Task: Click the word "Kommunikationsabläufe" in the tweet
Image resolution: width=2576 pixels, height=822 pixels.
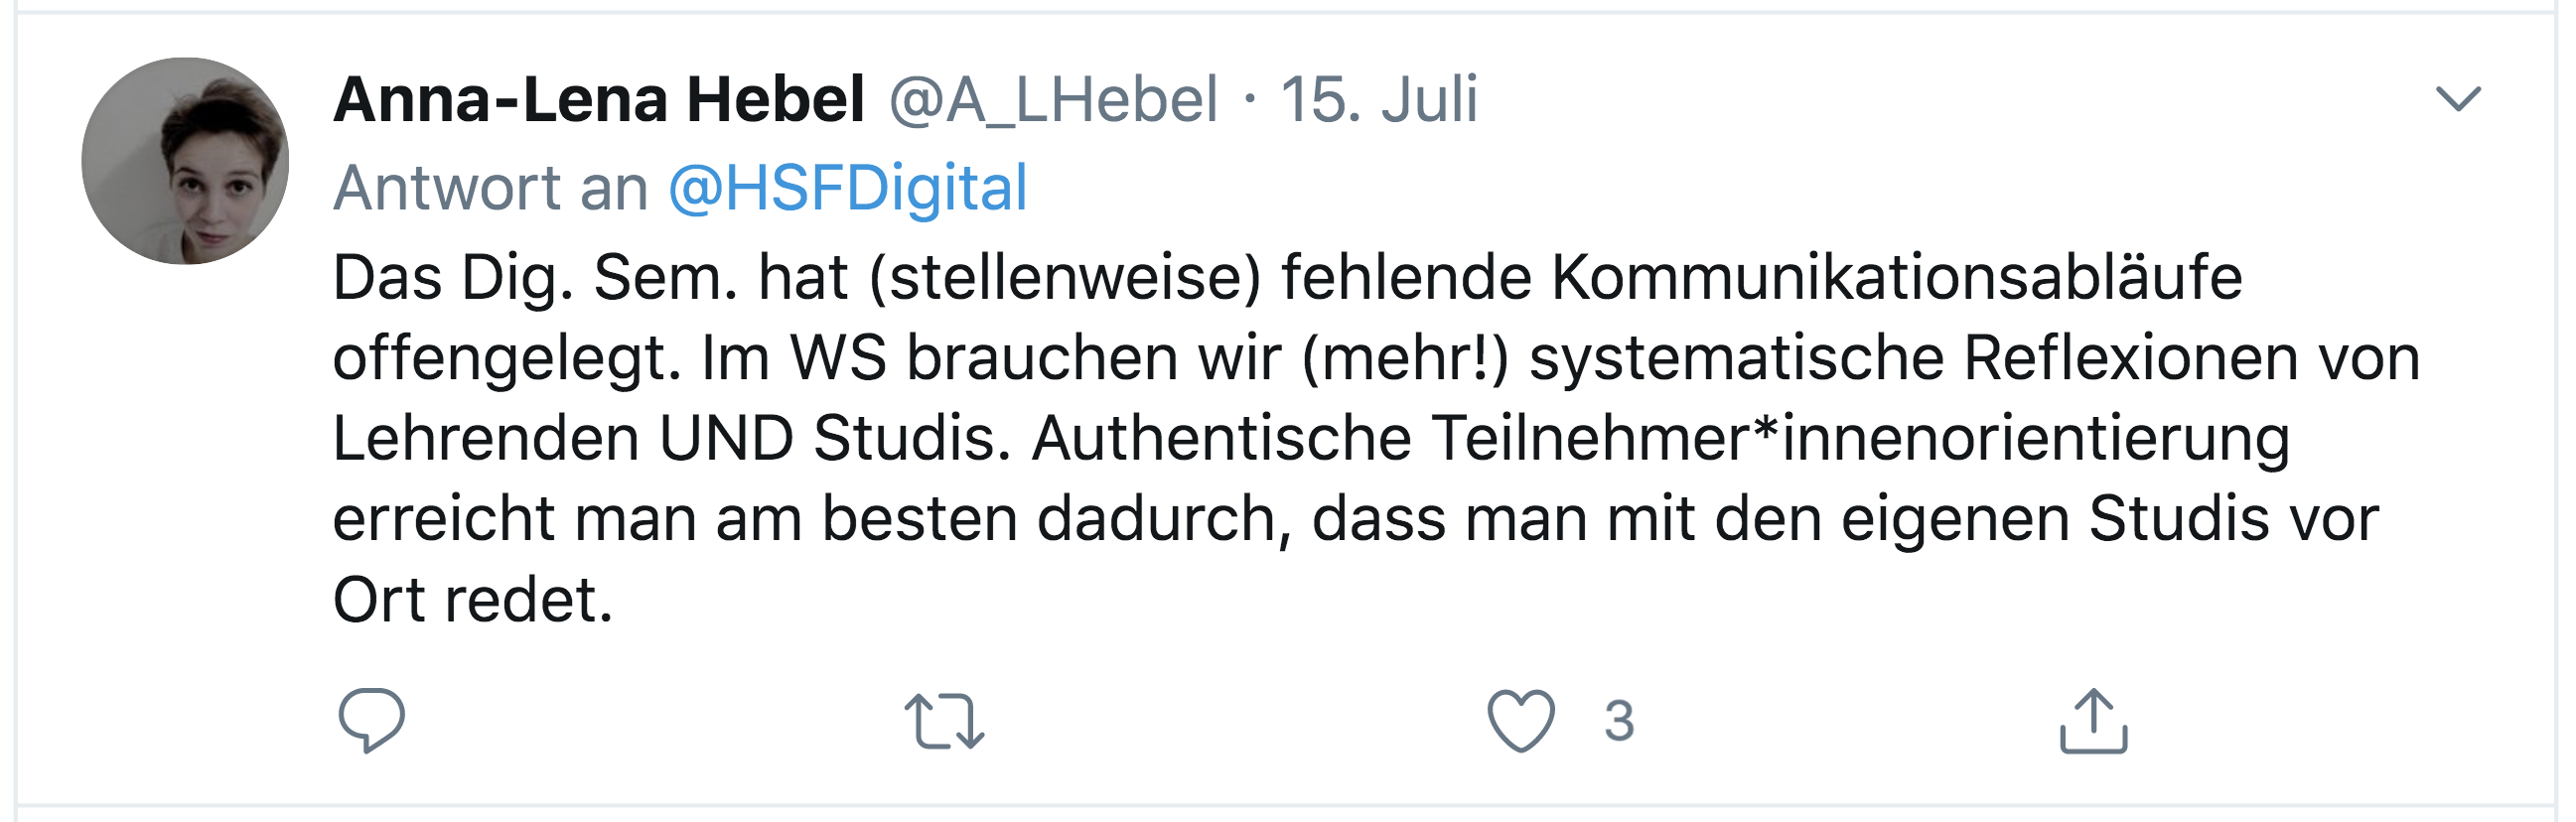Action: [1896, 277]
